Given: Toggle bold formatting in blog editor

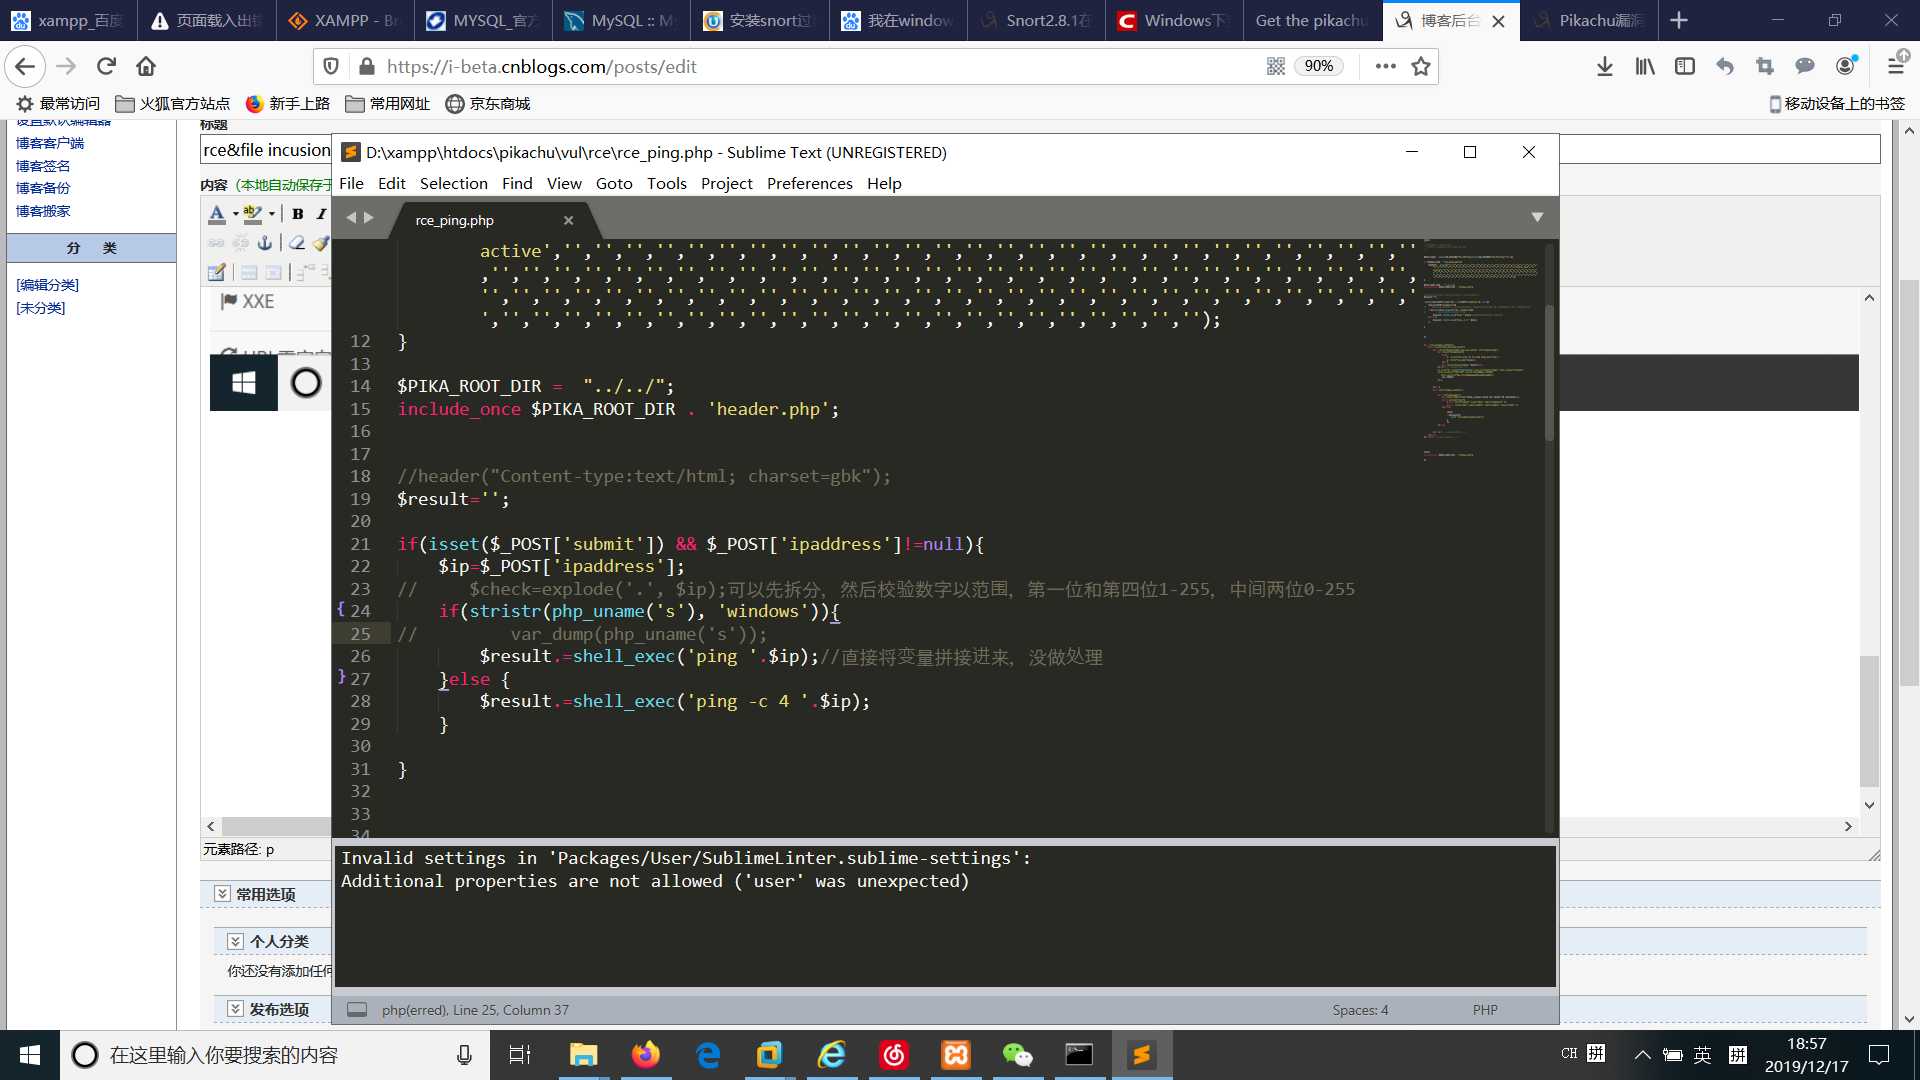Looking at the screenshot, I should click(x=298, y=214).
